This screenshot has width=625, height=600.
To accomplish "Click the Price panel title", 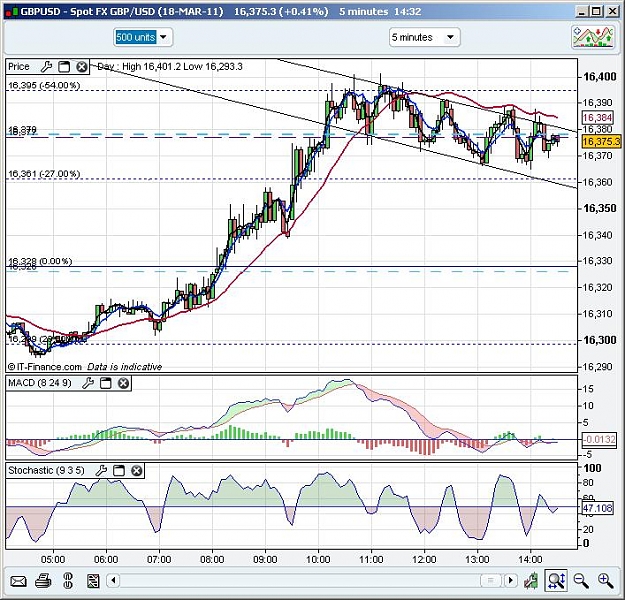I will pyautogui.click(x=19, y=67).
